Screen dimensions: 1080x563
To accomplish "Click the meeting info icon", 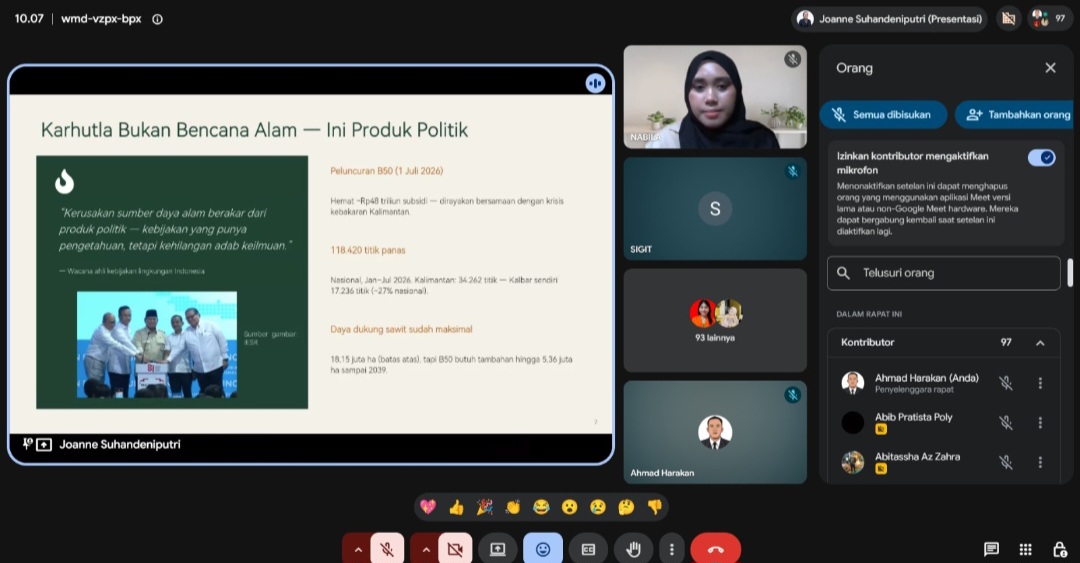I will click(157, 19).
